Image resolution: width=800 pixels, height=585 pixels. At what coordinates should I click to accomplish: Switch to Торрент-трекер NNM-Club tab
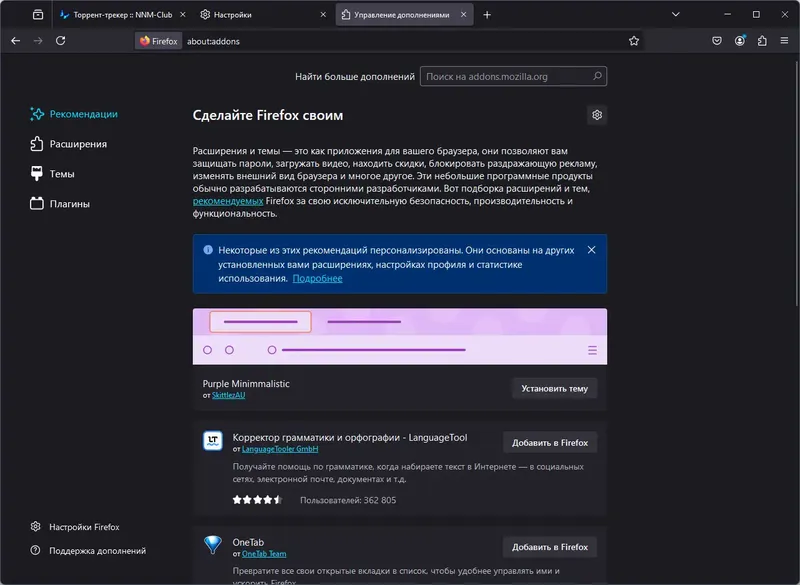click(122, 15)
